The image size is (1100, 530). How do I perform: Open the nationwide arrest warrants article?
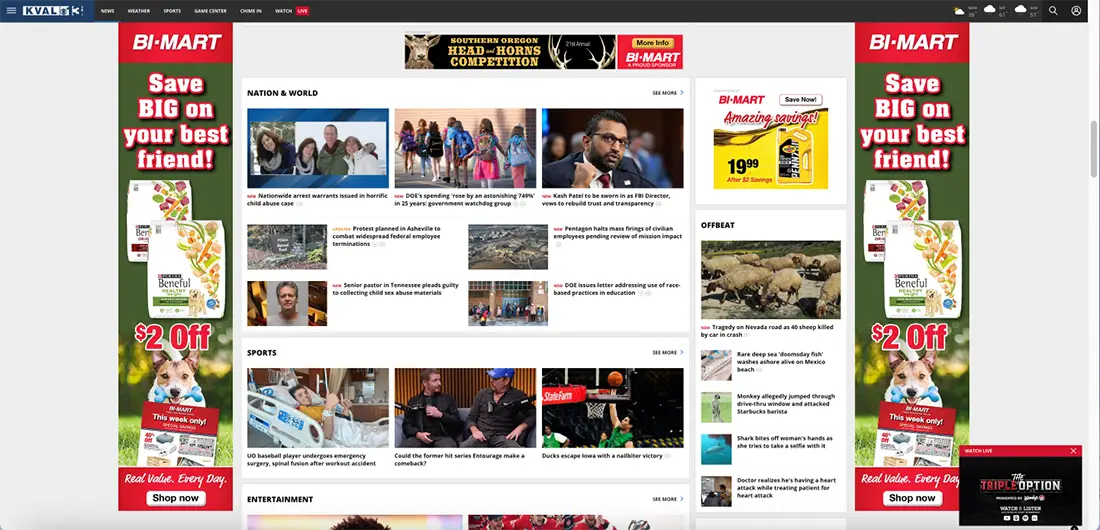[x=316, y=199]
